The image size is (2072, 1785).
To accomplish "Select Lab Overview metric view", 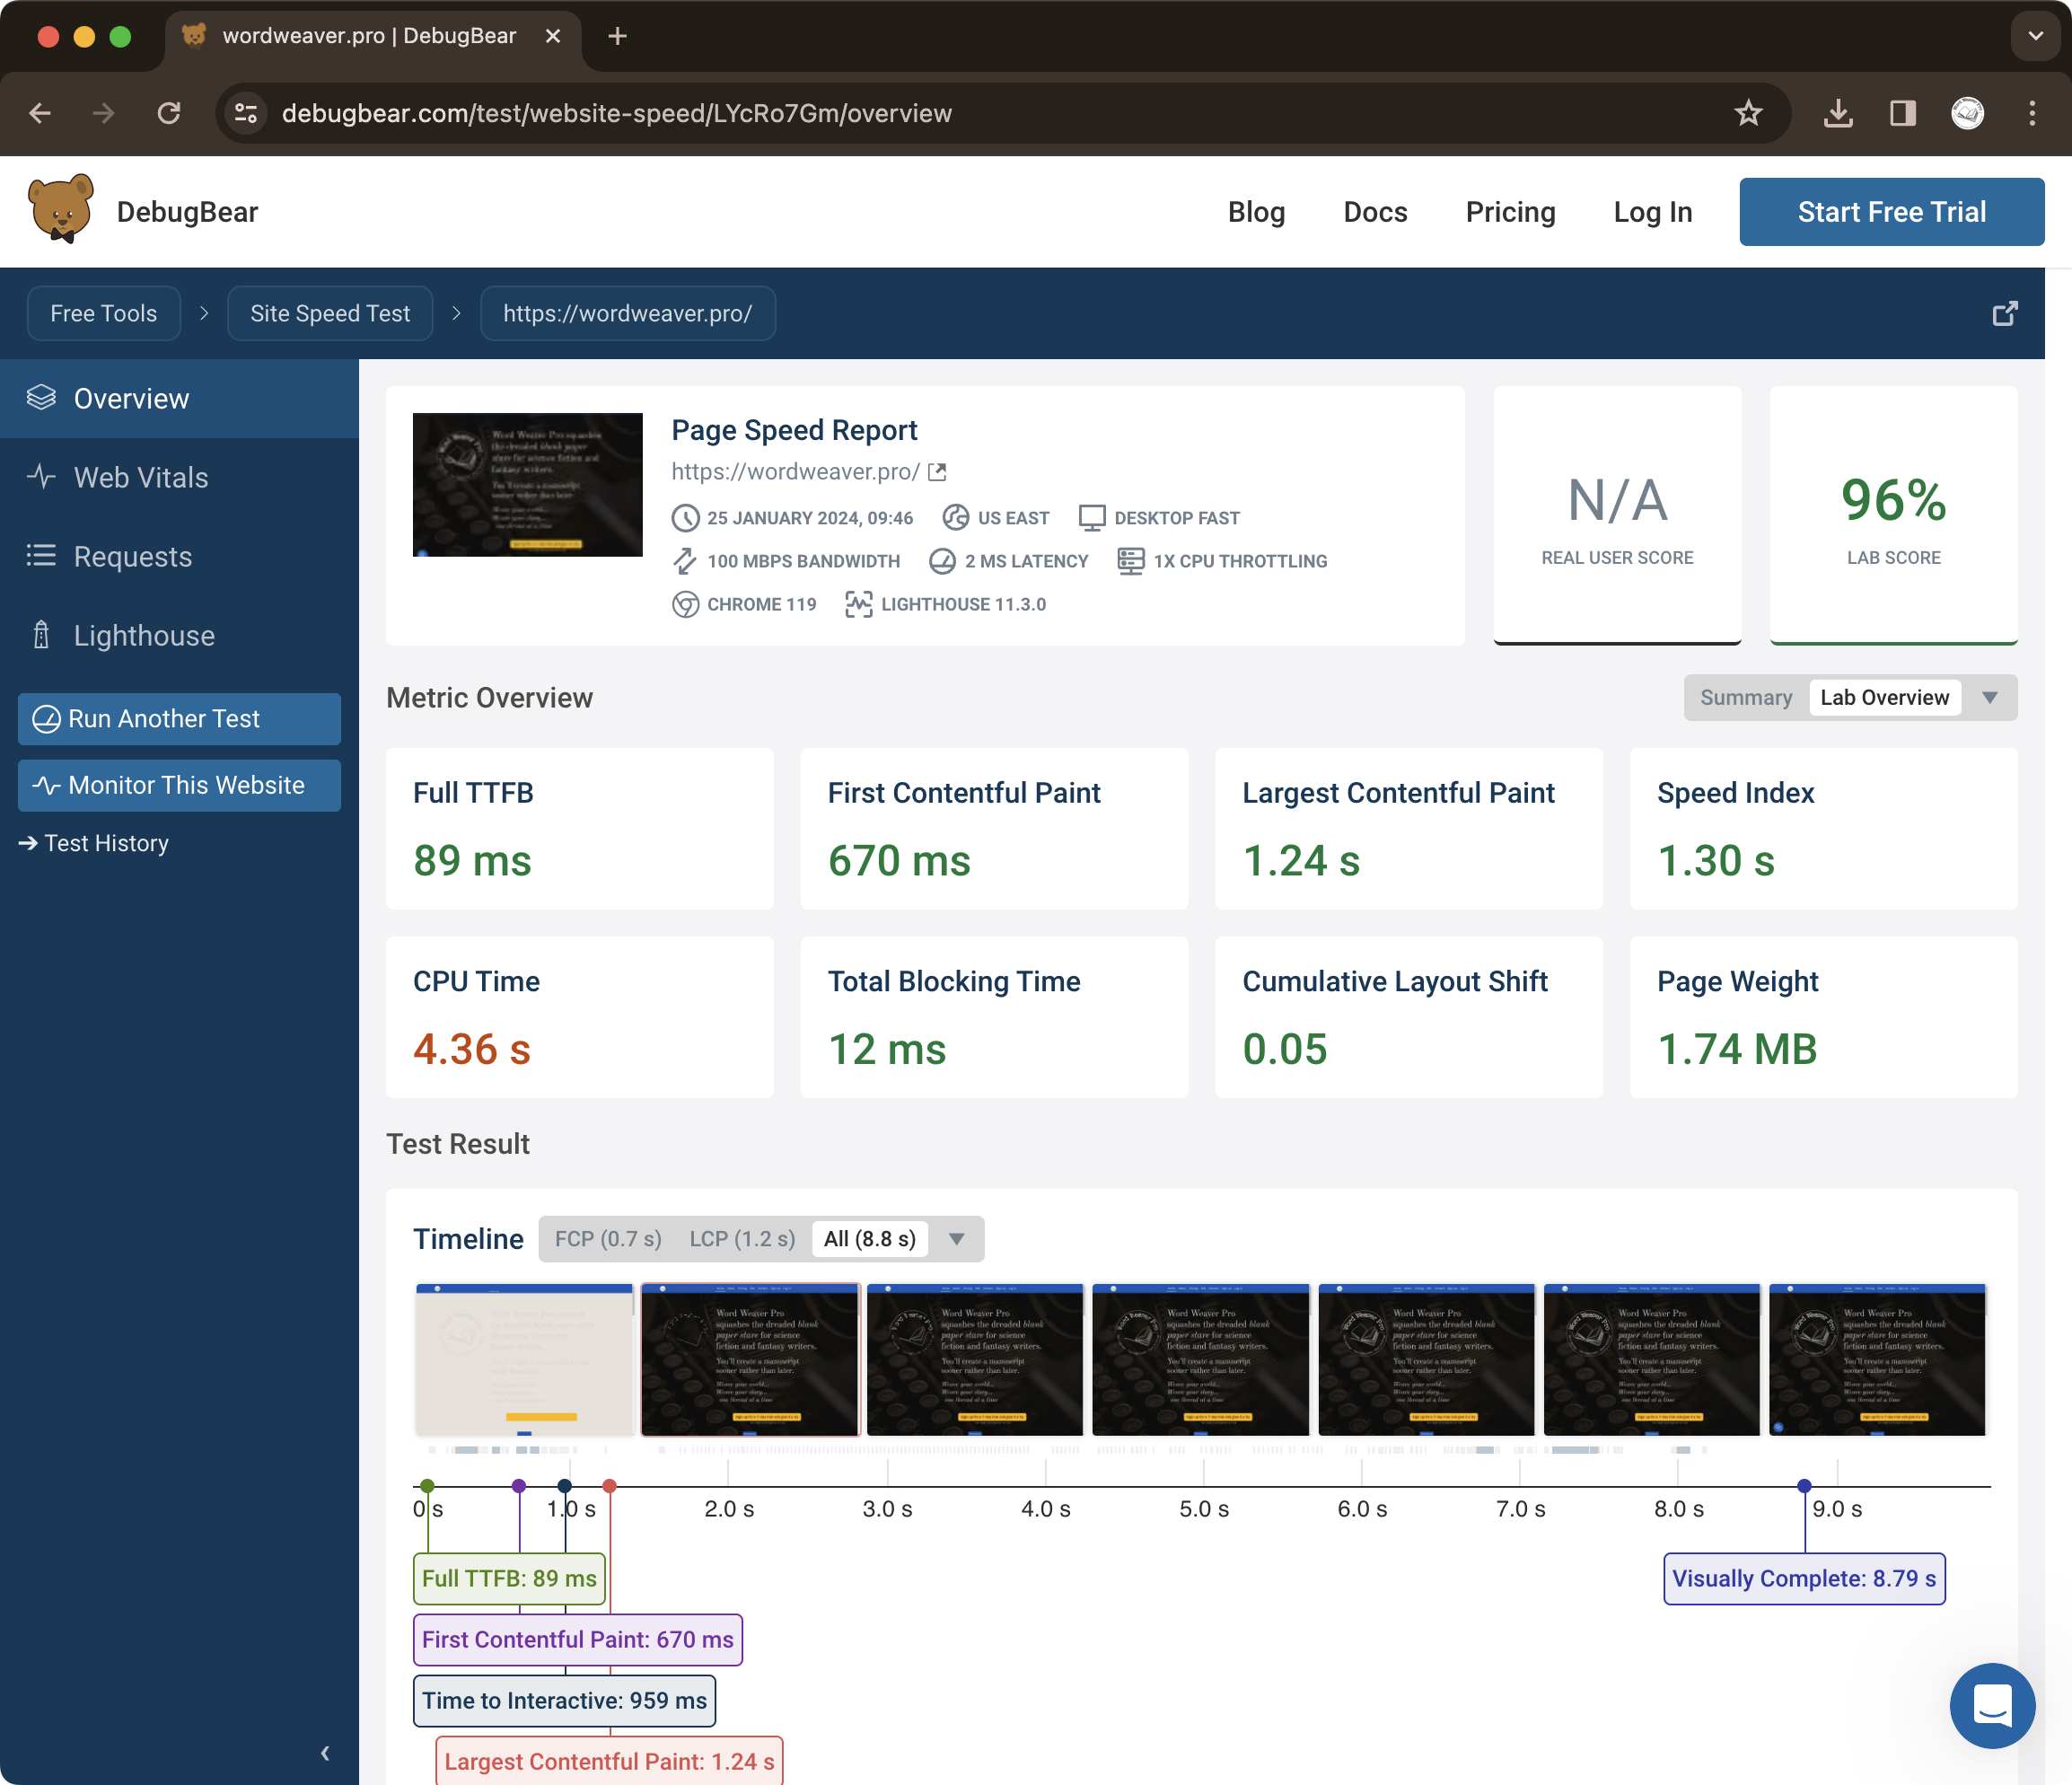I will point(1884,697).
